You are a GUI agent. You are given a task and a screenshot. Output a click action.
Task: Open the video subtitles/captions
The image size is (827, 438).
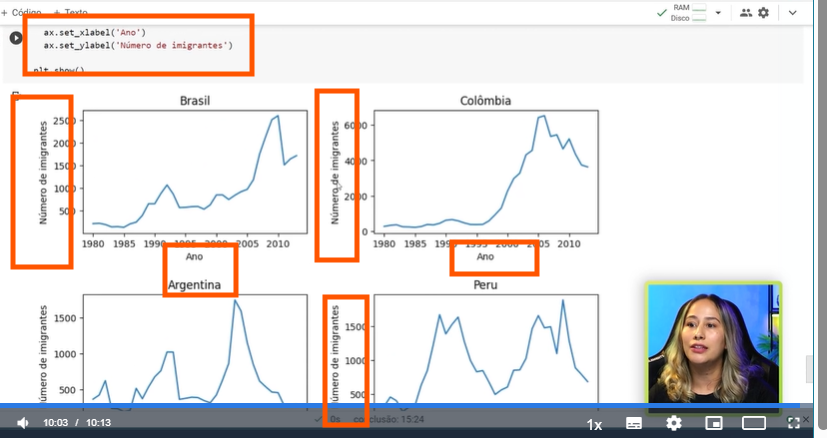pyautogui.click(x=634, y=423)
